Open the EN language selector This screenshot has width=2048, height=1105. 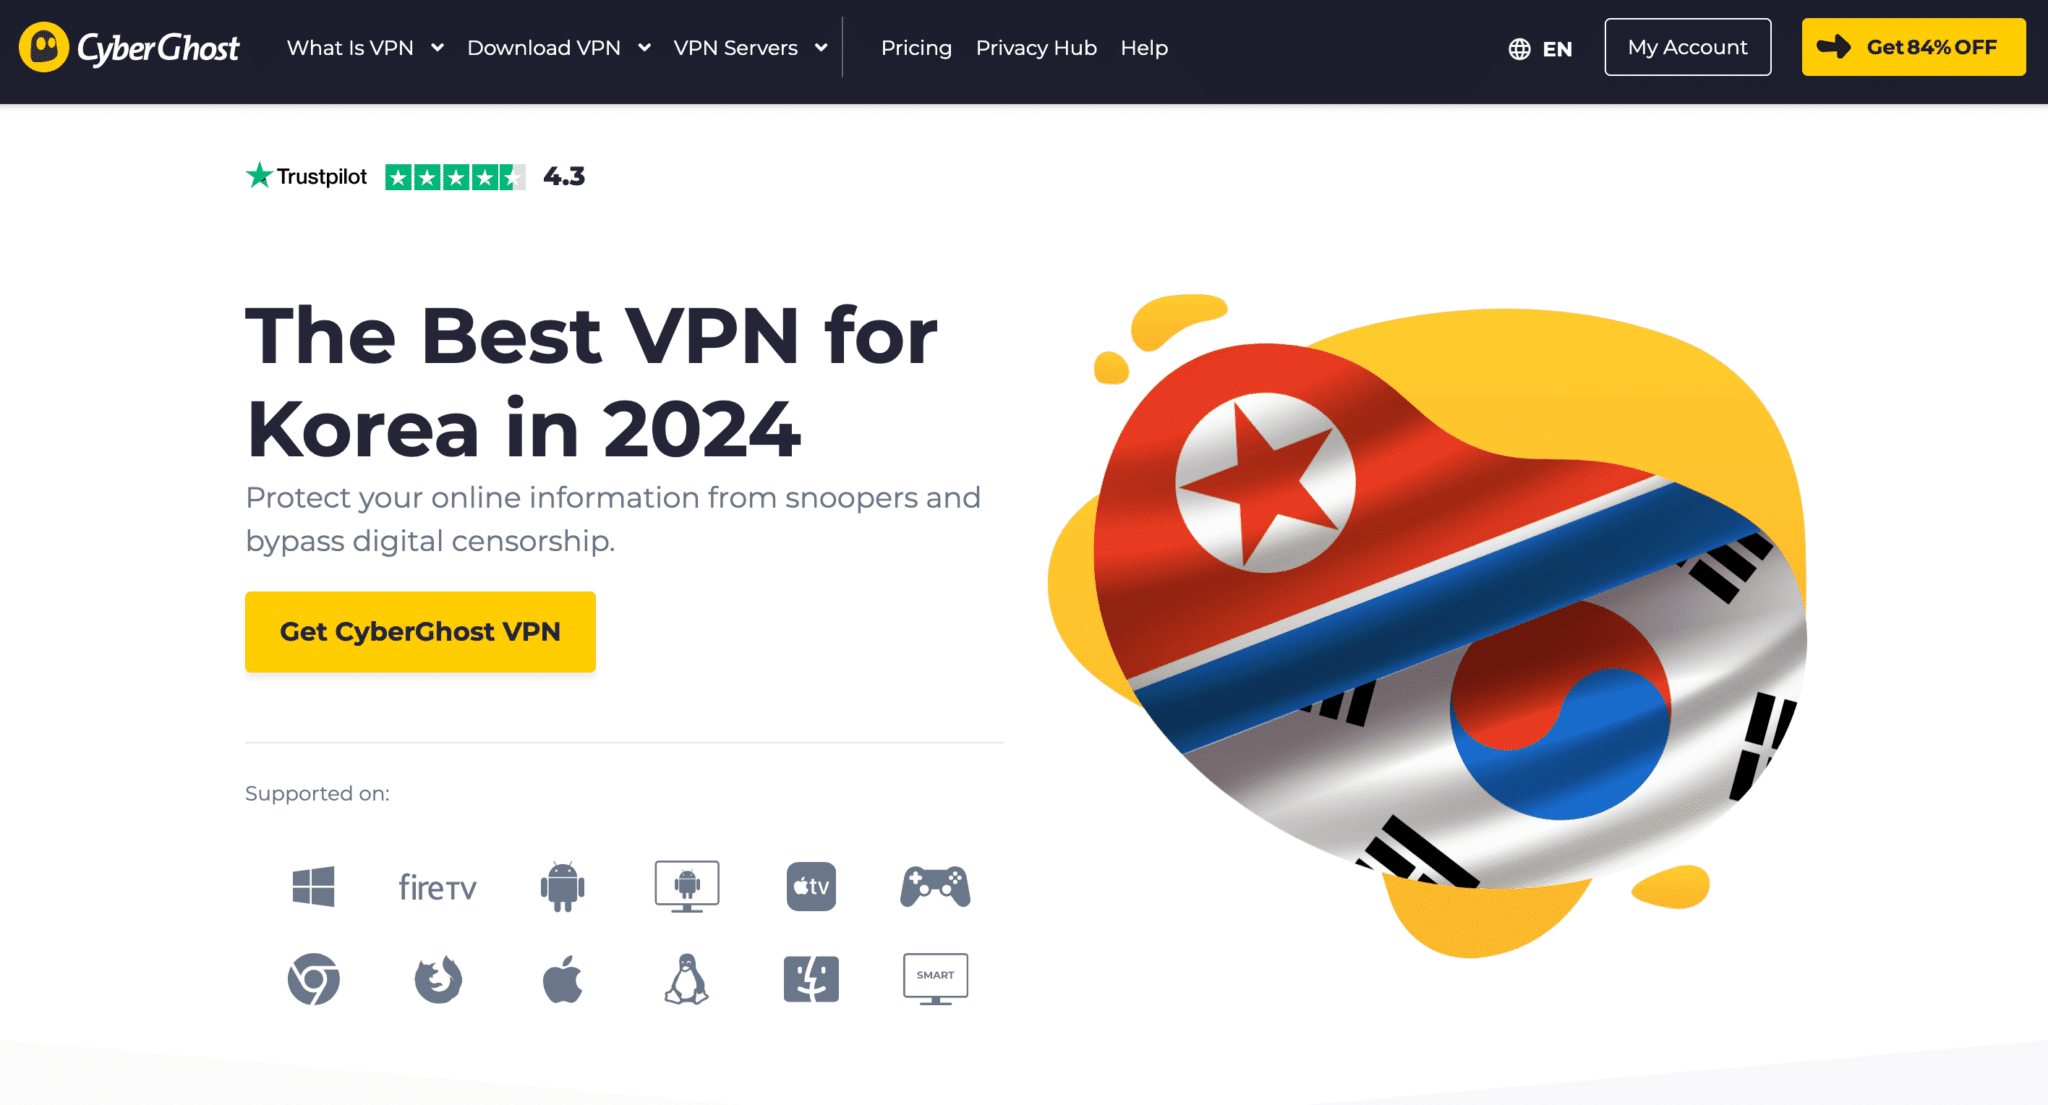(1540, 49)
